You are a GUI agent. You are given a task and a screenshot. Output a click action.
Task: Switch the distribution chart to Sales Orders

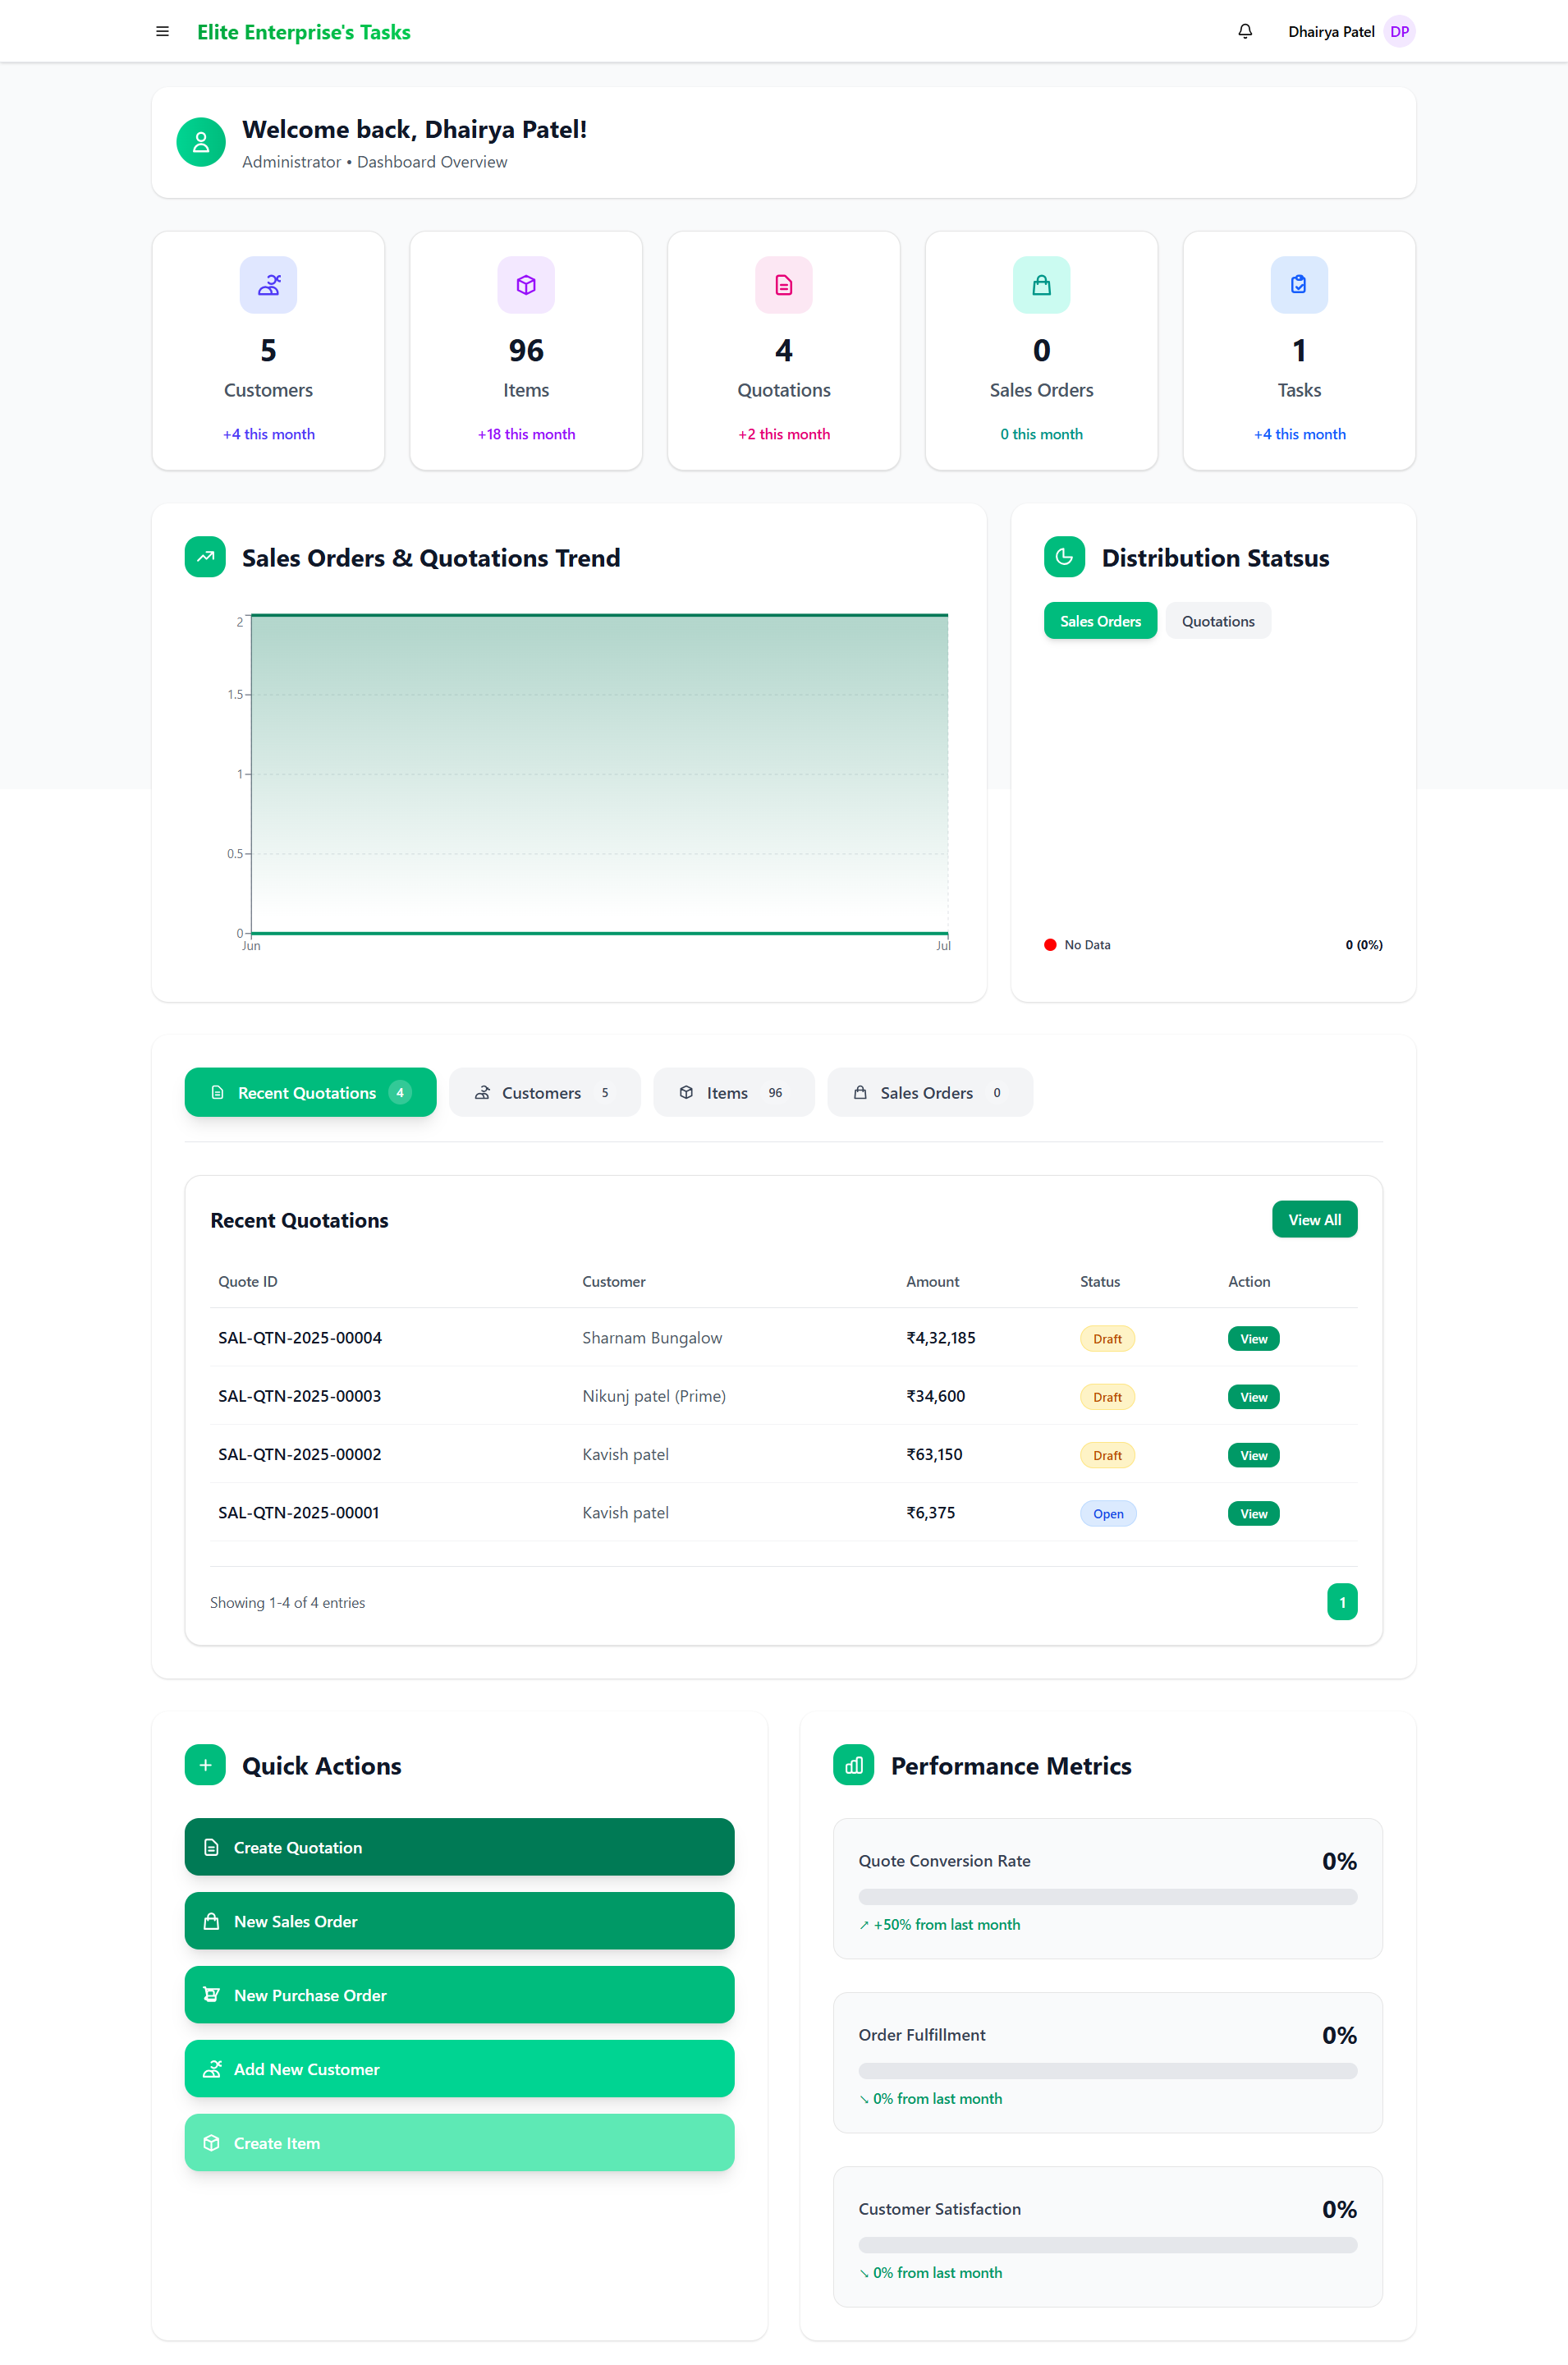click(x=1100, y=621)
